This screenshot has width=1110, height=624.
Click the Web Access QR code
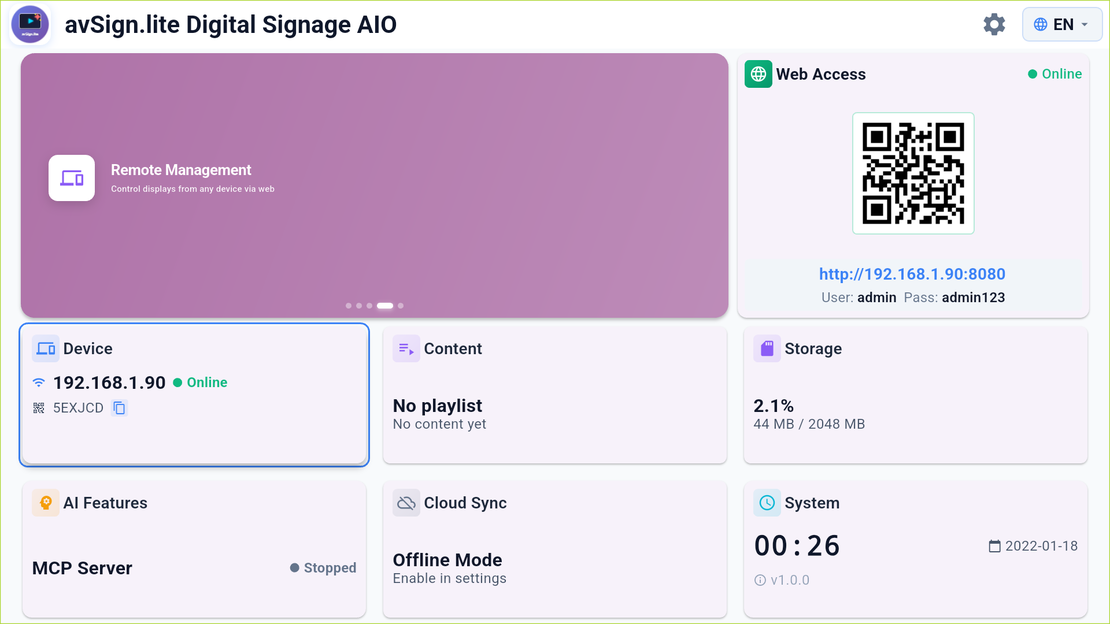point(913,173)
